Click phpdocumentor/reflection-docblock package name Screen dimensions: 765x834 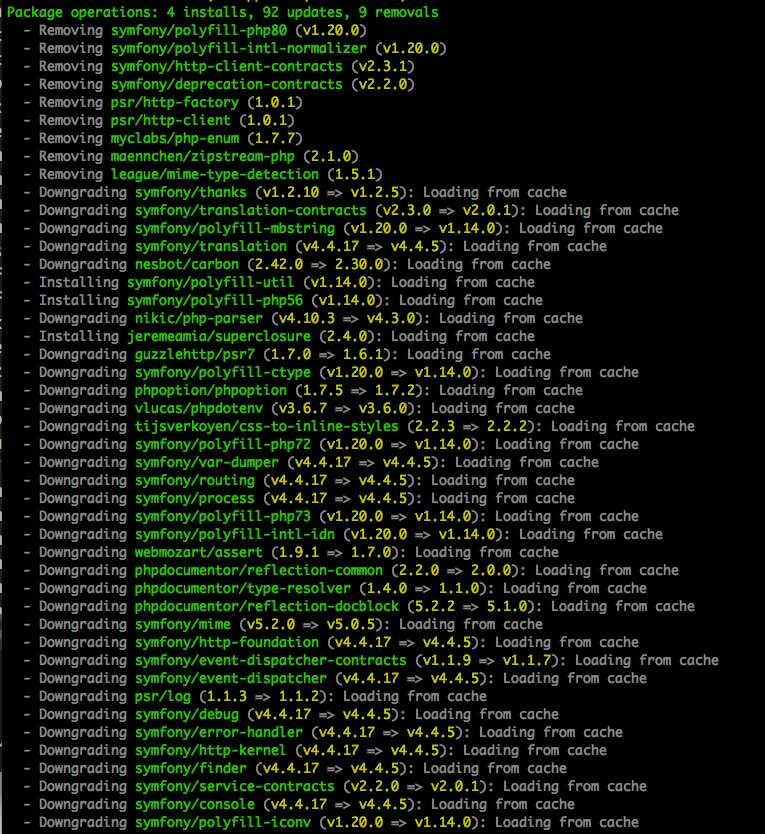point(267,606)
